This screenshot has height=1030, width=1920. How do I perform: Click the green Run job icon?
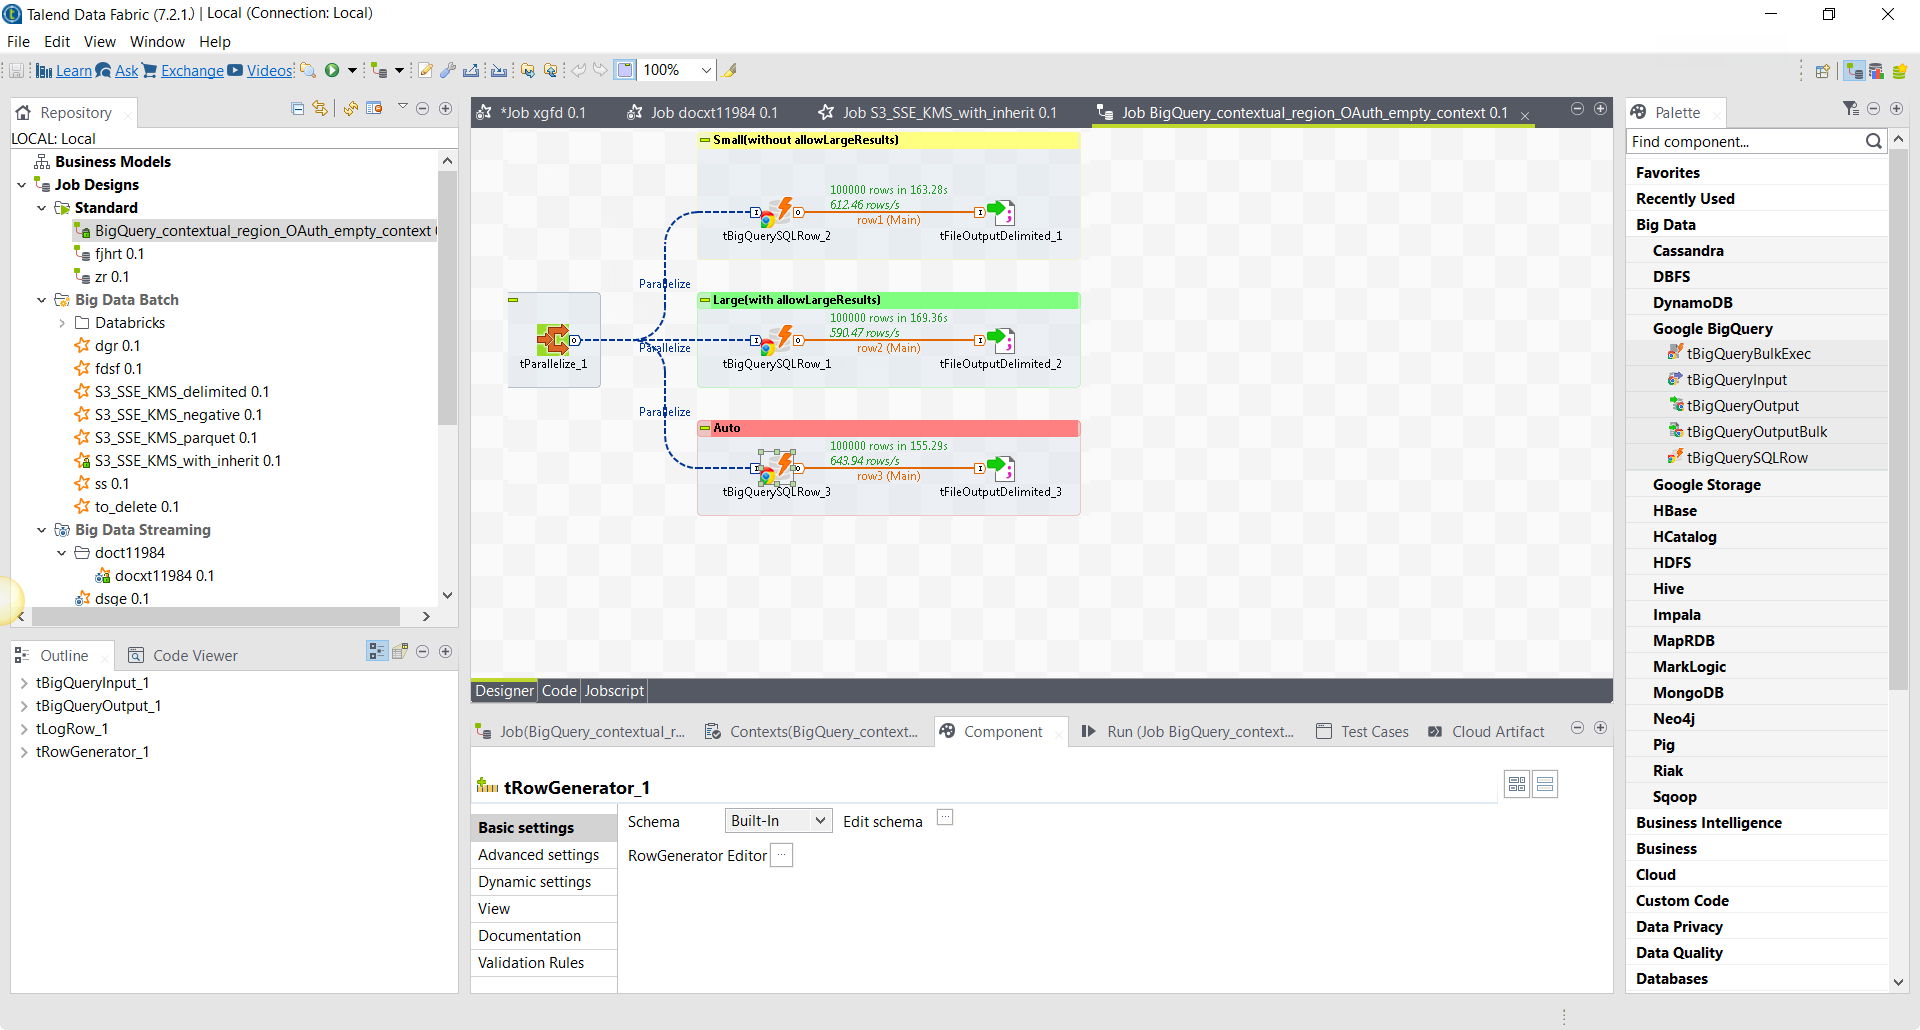(x=332, y=70)
